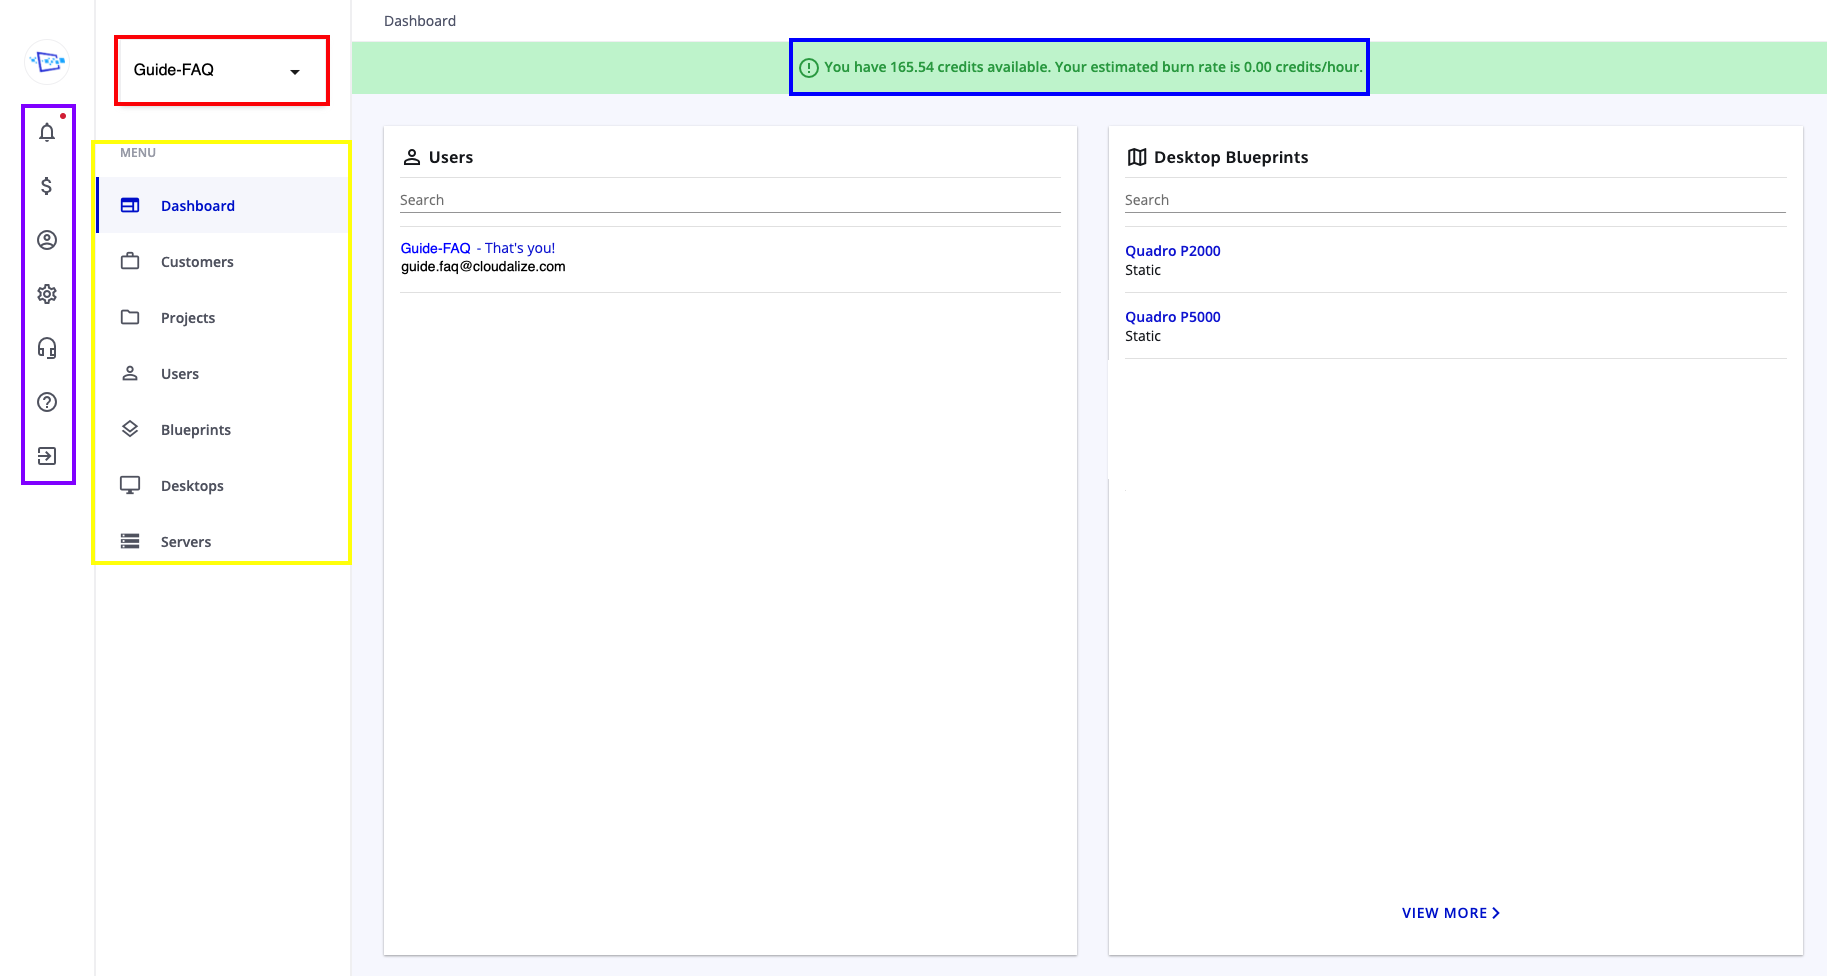
Task: Open the support headset icon
Action: point(47,348)
